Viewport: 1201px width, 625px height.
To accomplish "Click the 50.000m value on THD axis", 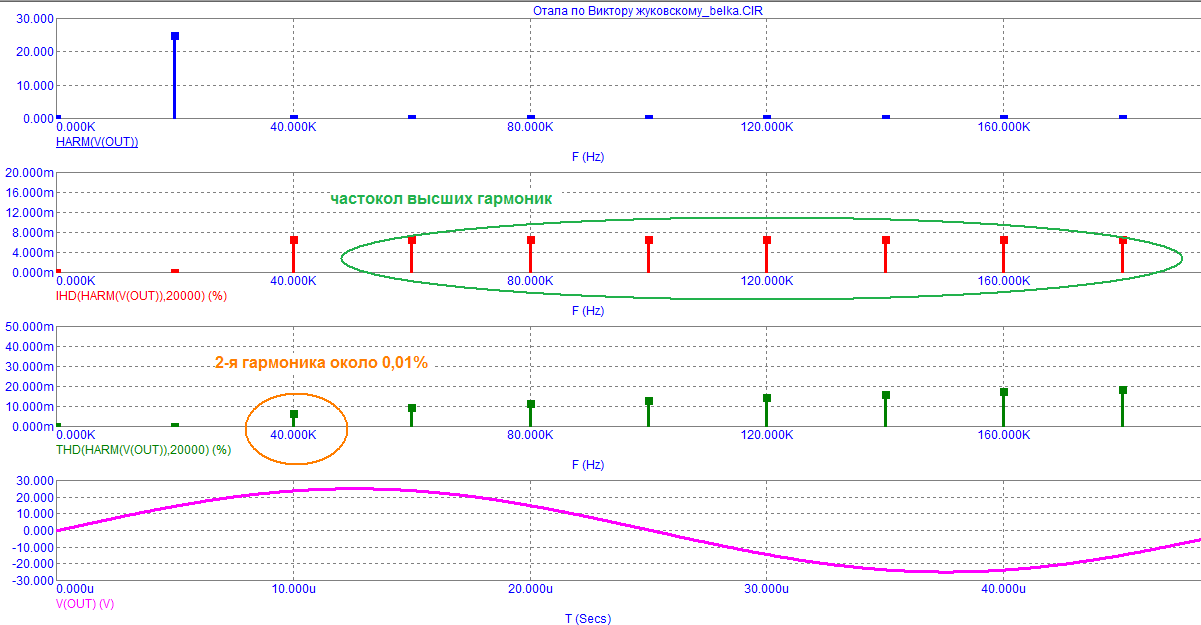I will click(x=30, y=327).
